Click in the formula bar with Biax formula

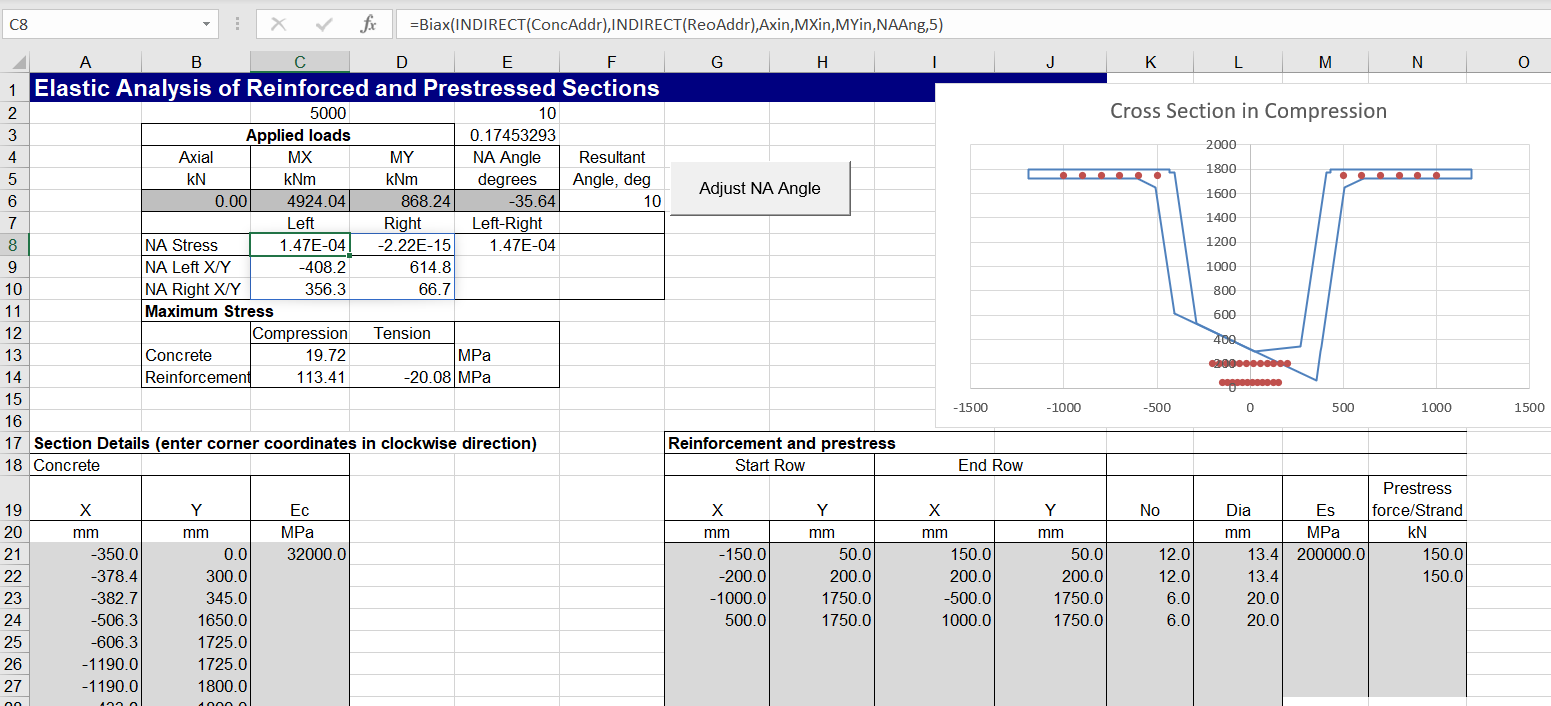(900, 24)
